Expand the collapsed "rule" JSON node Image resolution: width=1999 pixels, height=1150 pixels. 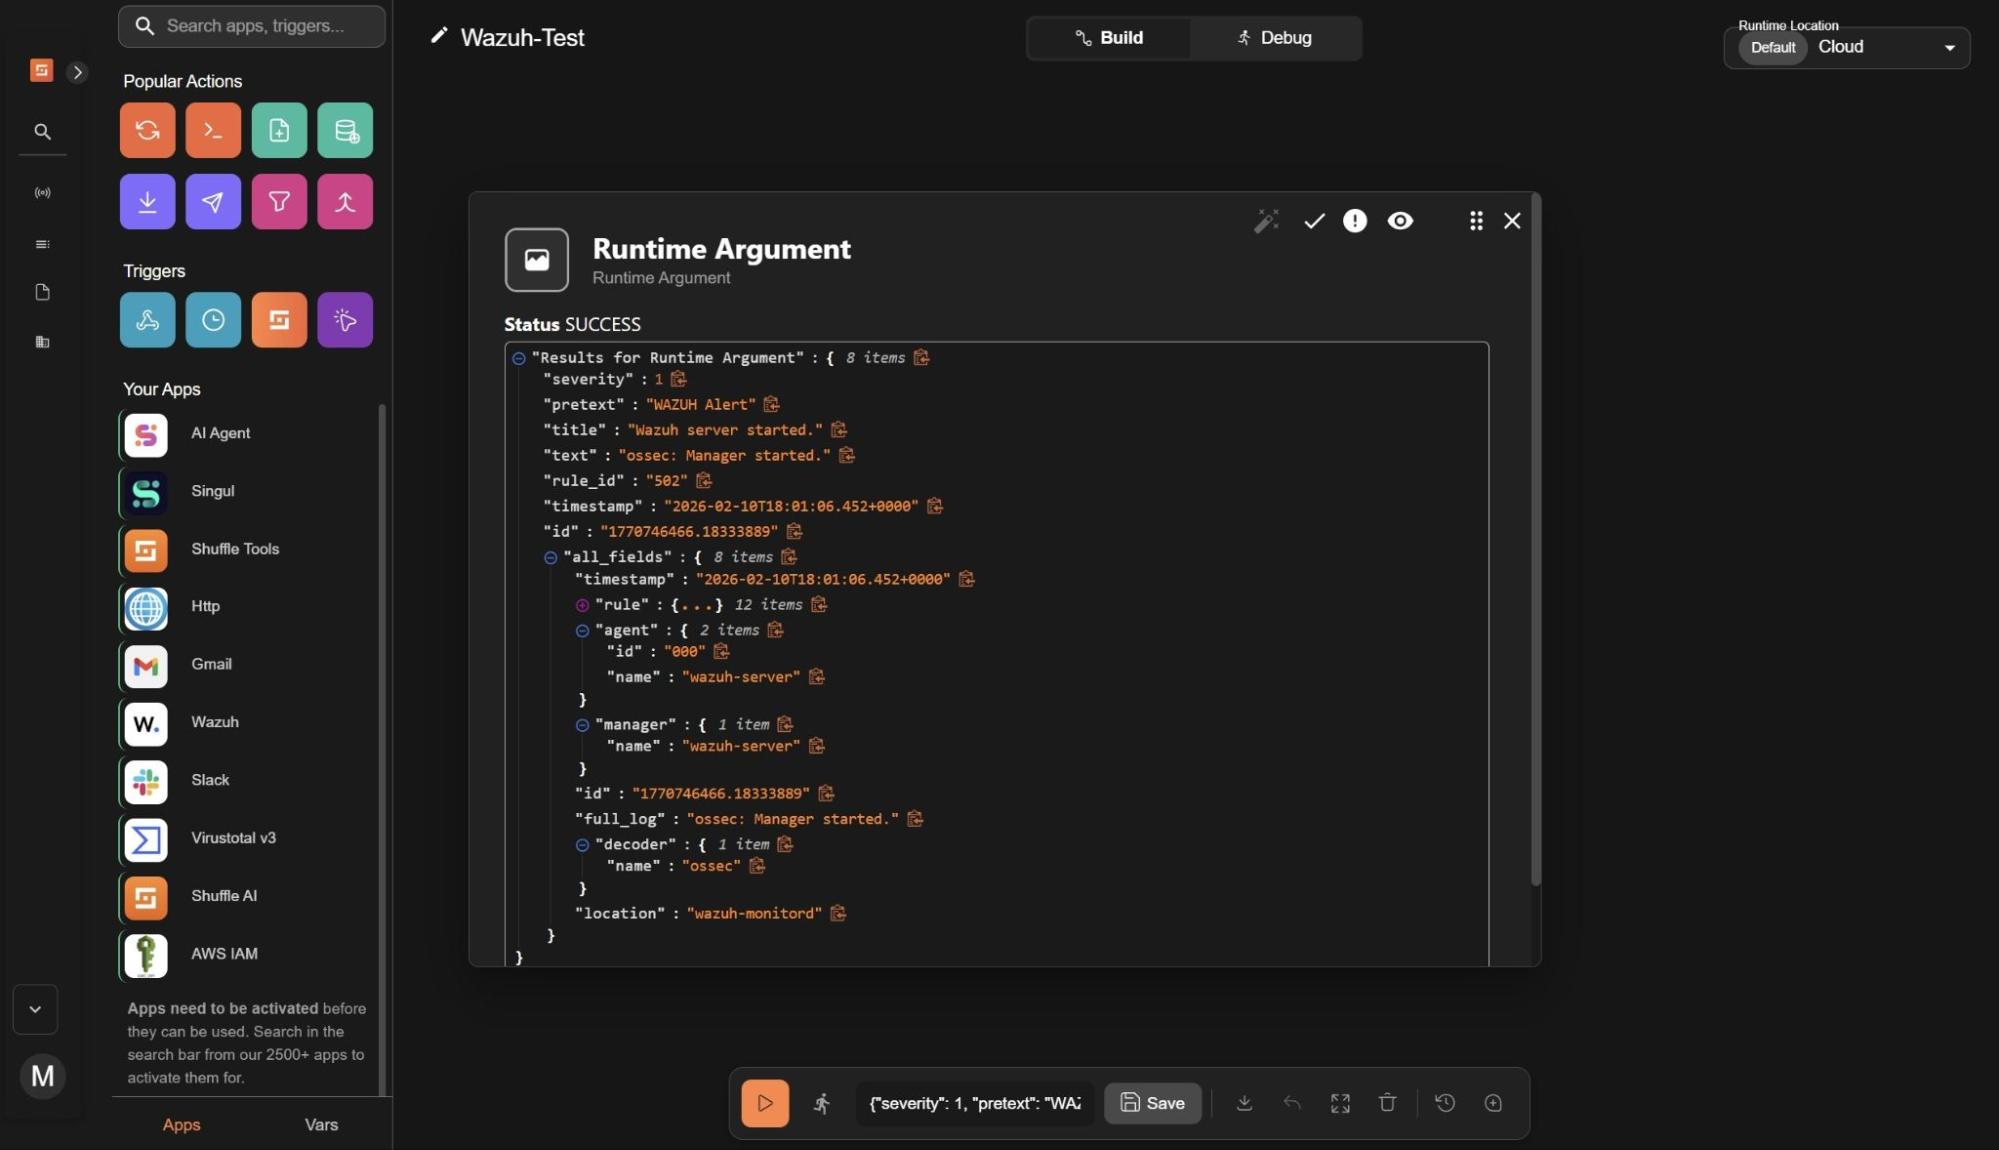(x=582, y=605)
